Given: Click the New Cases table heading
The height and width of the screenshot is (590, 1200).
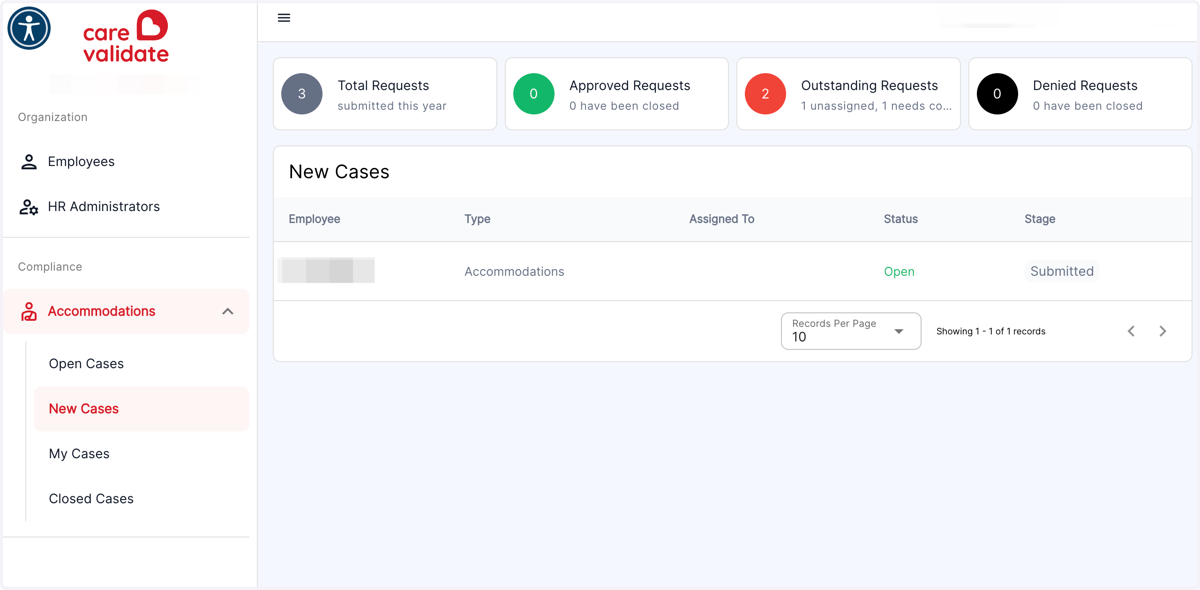Looking at the screenshot, I should pyautogui.click(x=339, y=172).
